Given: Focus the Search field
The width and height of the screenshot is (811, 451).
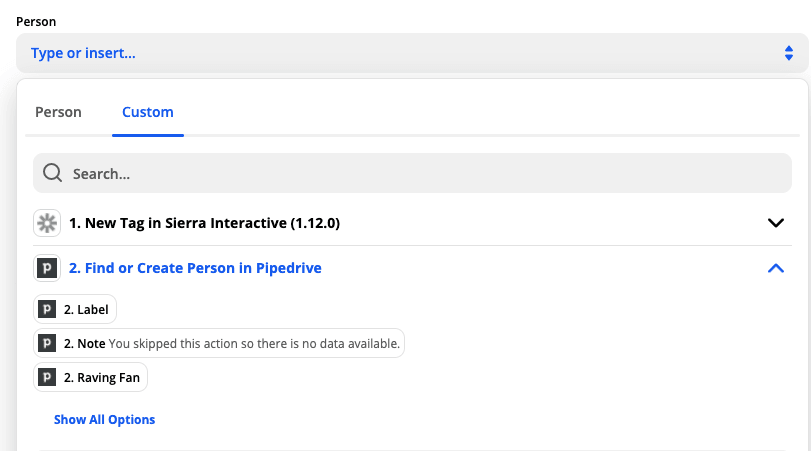Looking at the screenshot, I should click(420, 173).
